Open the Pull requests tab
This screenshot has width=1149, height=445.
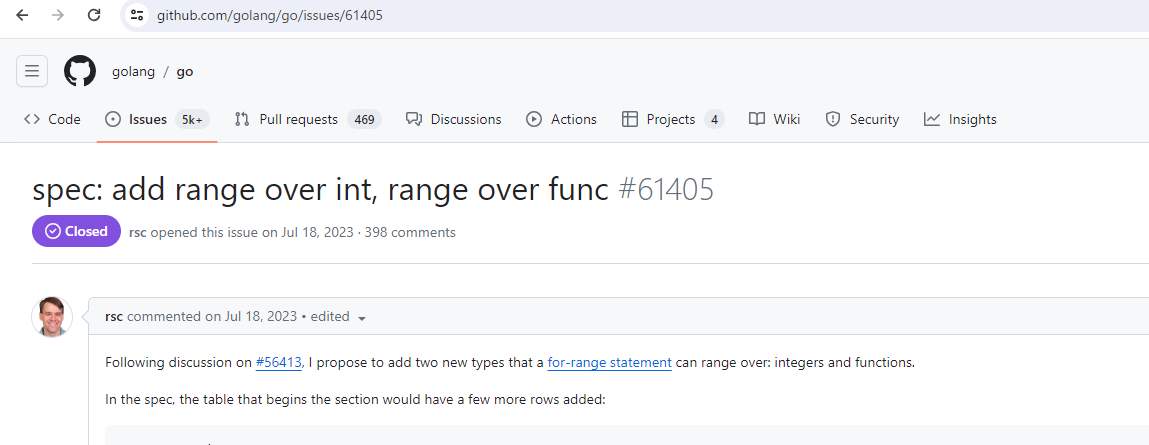point(308,119)
